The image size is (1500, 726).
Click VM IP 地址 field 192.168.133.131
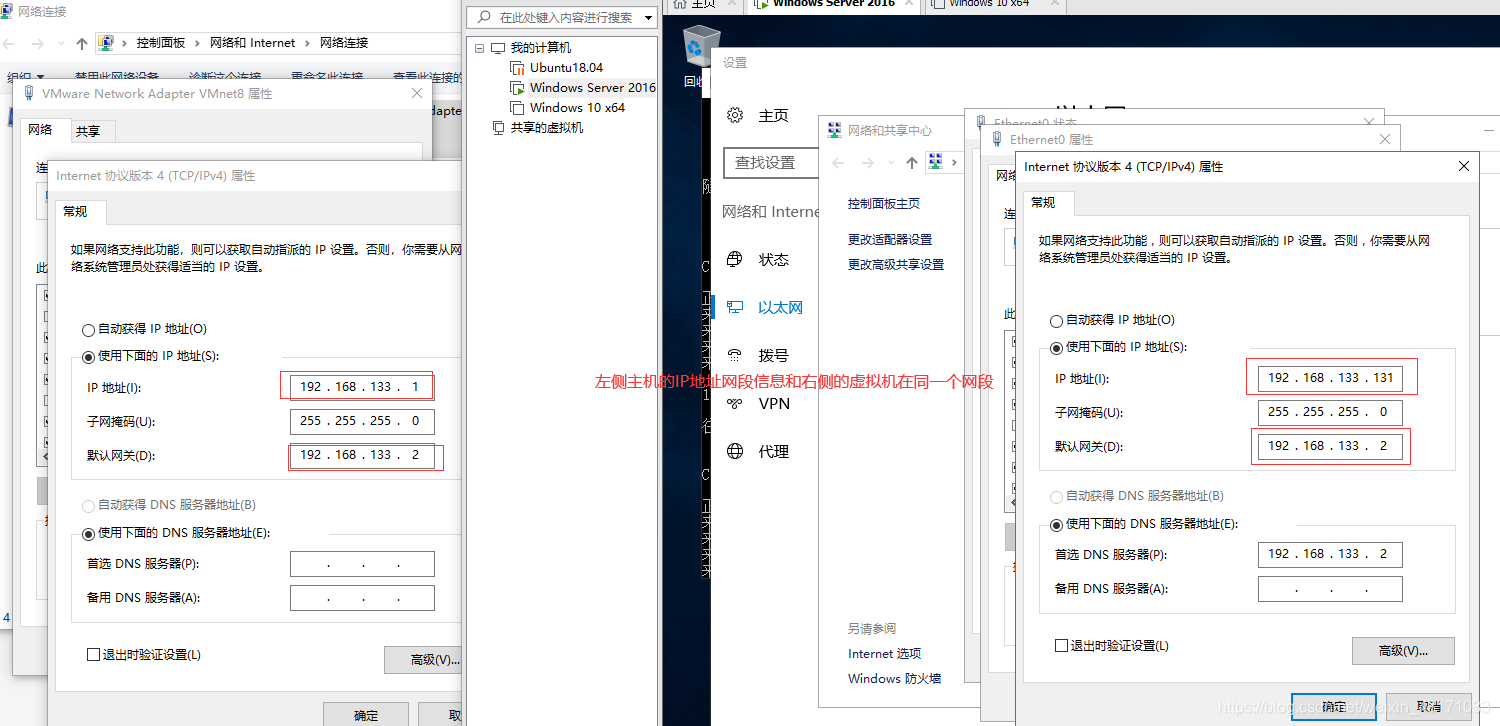[x=1330, y=378]
